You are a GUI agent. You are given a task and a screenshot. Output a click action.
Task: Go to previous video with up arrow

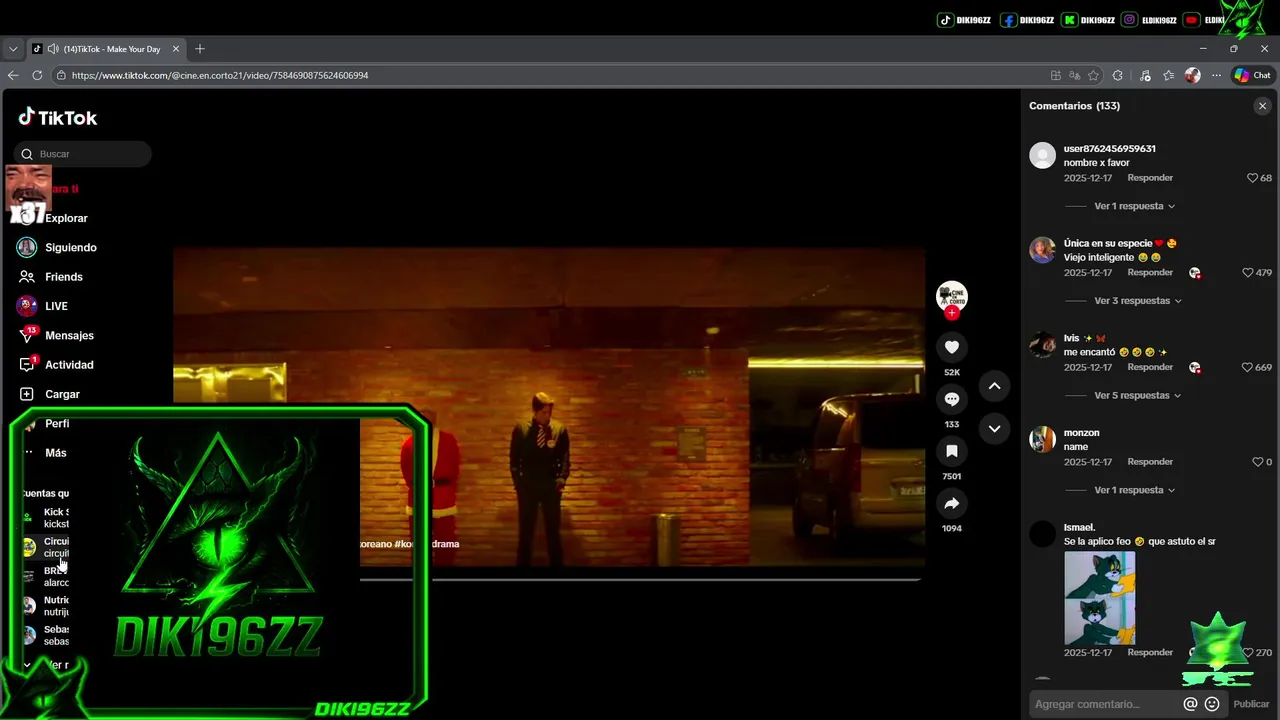[994, 386]
